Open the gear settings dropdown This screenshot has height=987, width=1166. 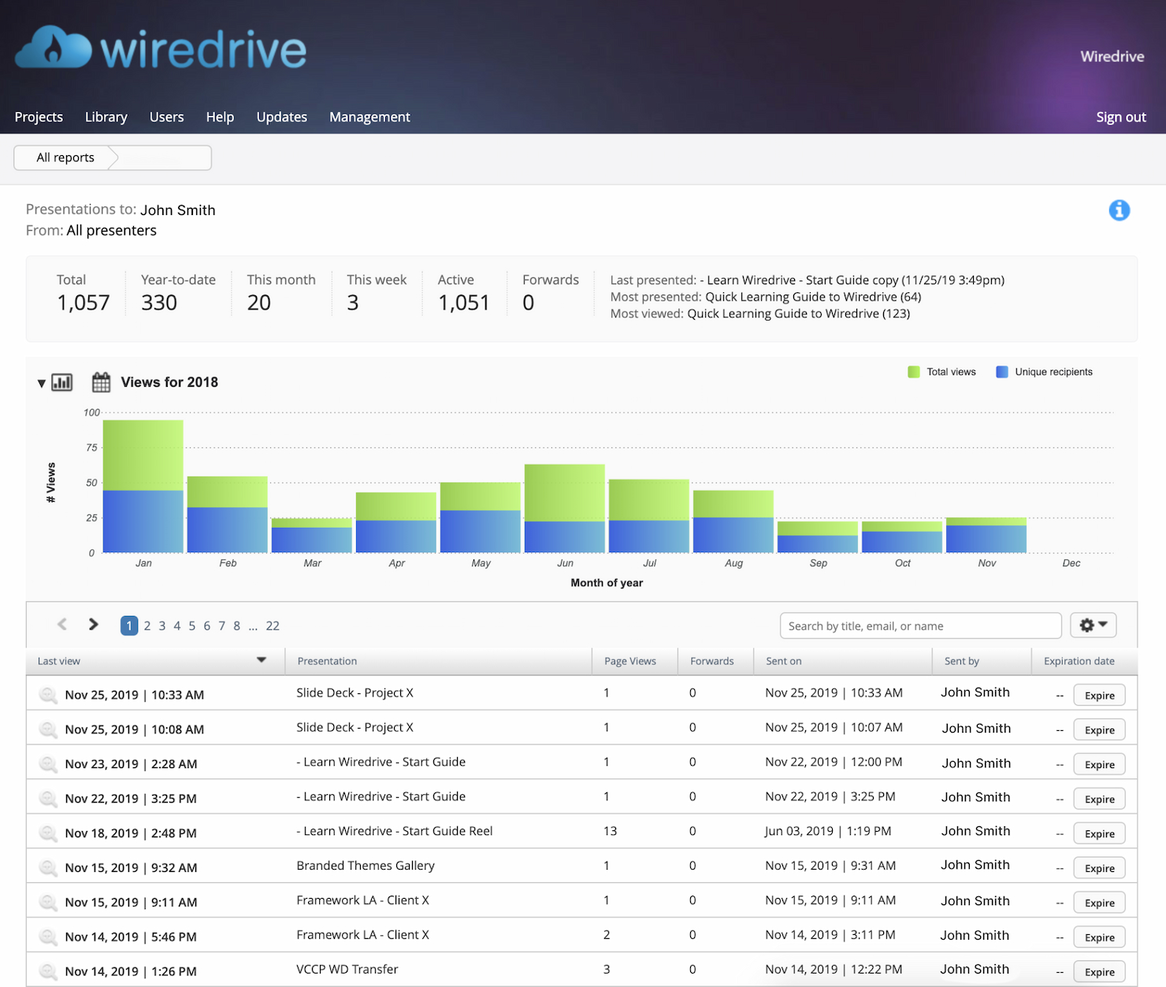click(x=1093, y=626)
